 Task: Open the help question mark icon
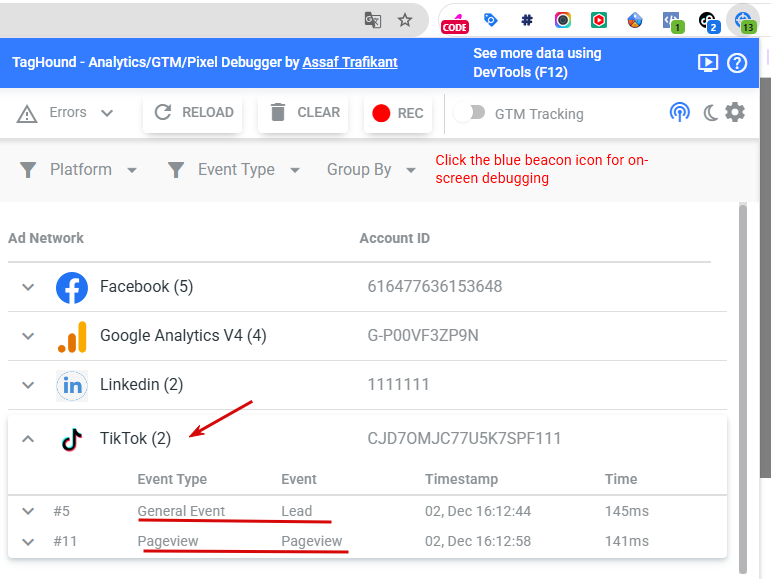(x=737, y=63)
